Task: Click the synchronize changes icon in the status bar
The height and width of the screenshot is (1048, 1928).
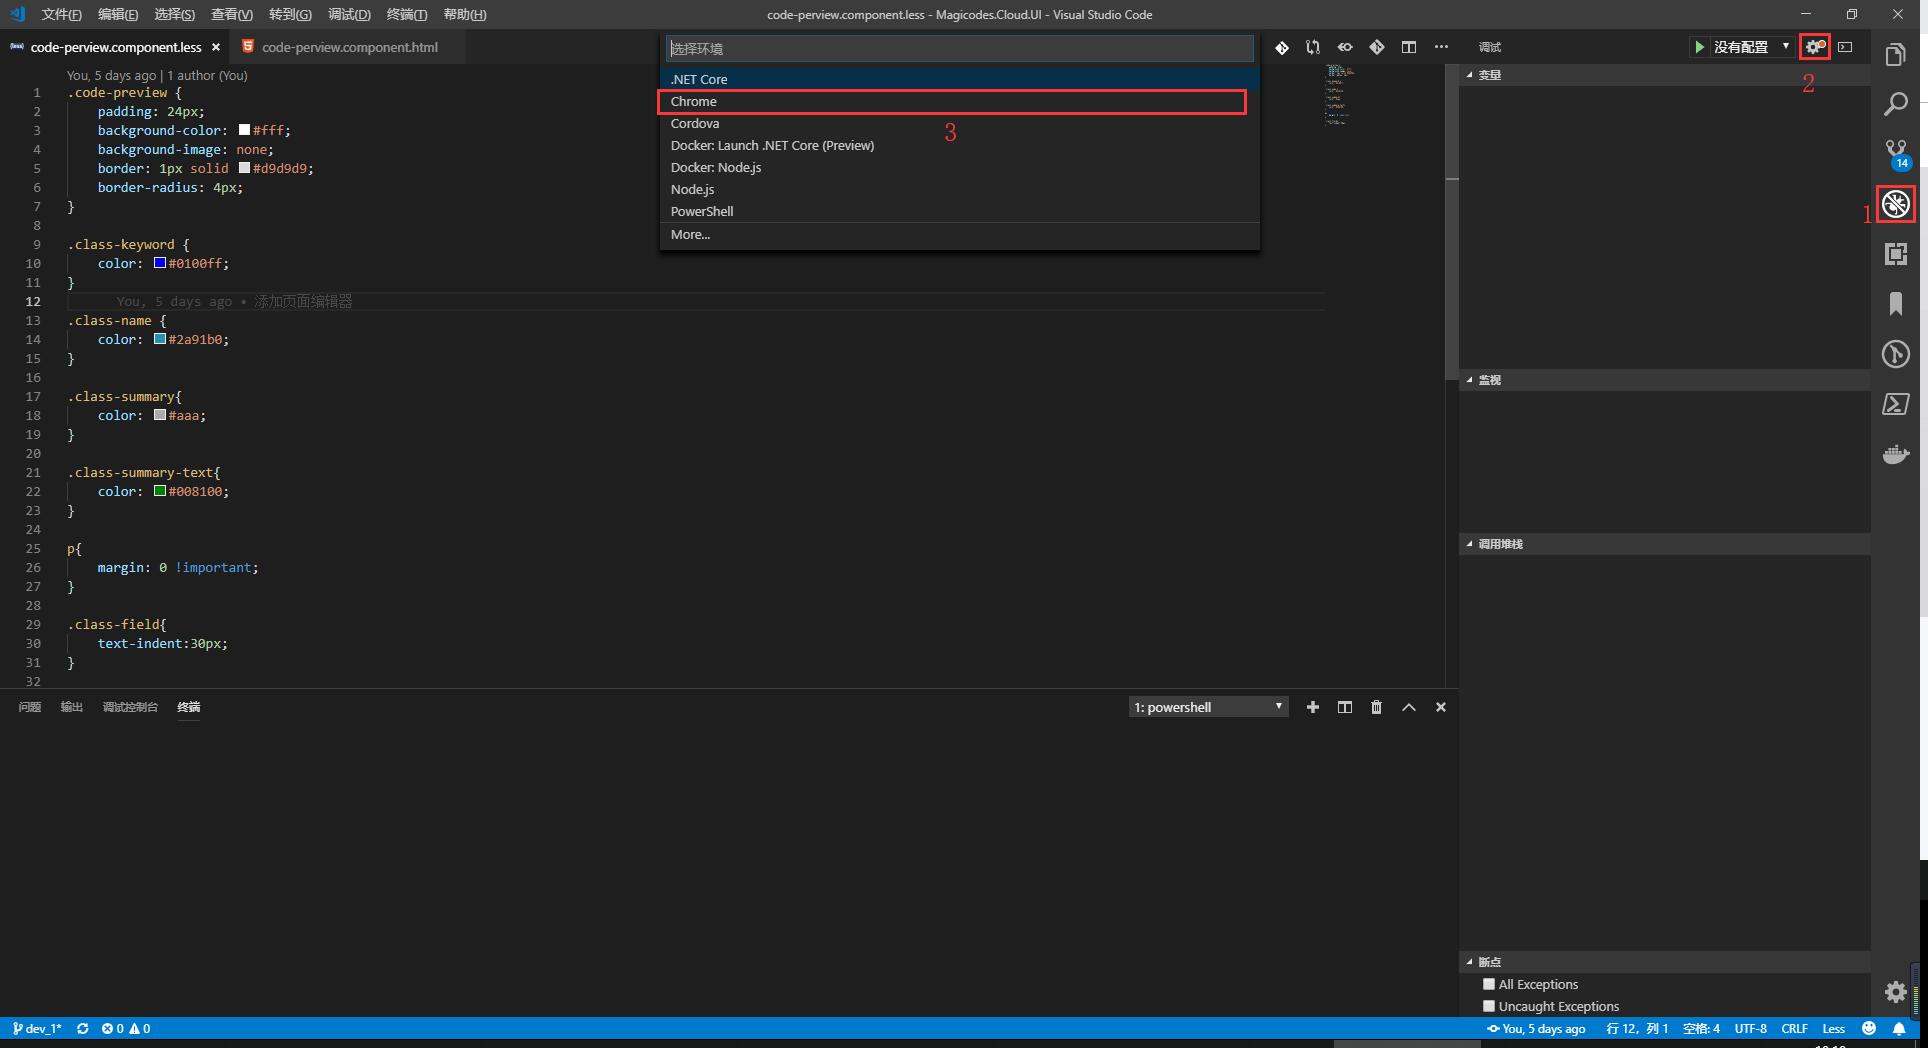Action: (83, 1028)
